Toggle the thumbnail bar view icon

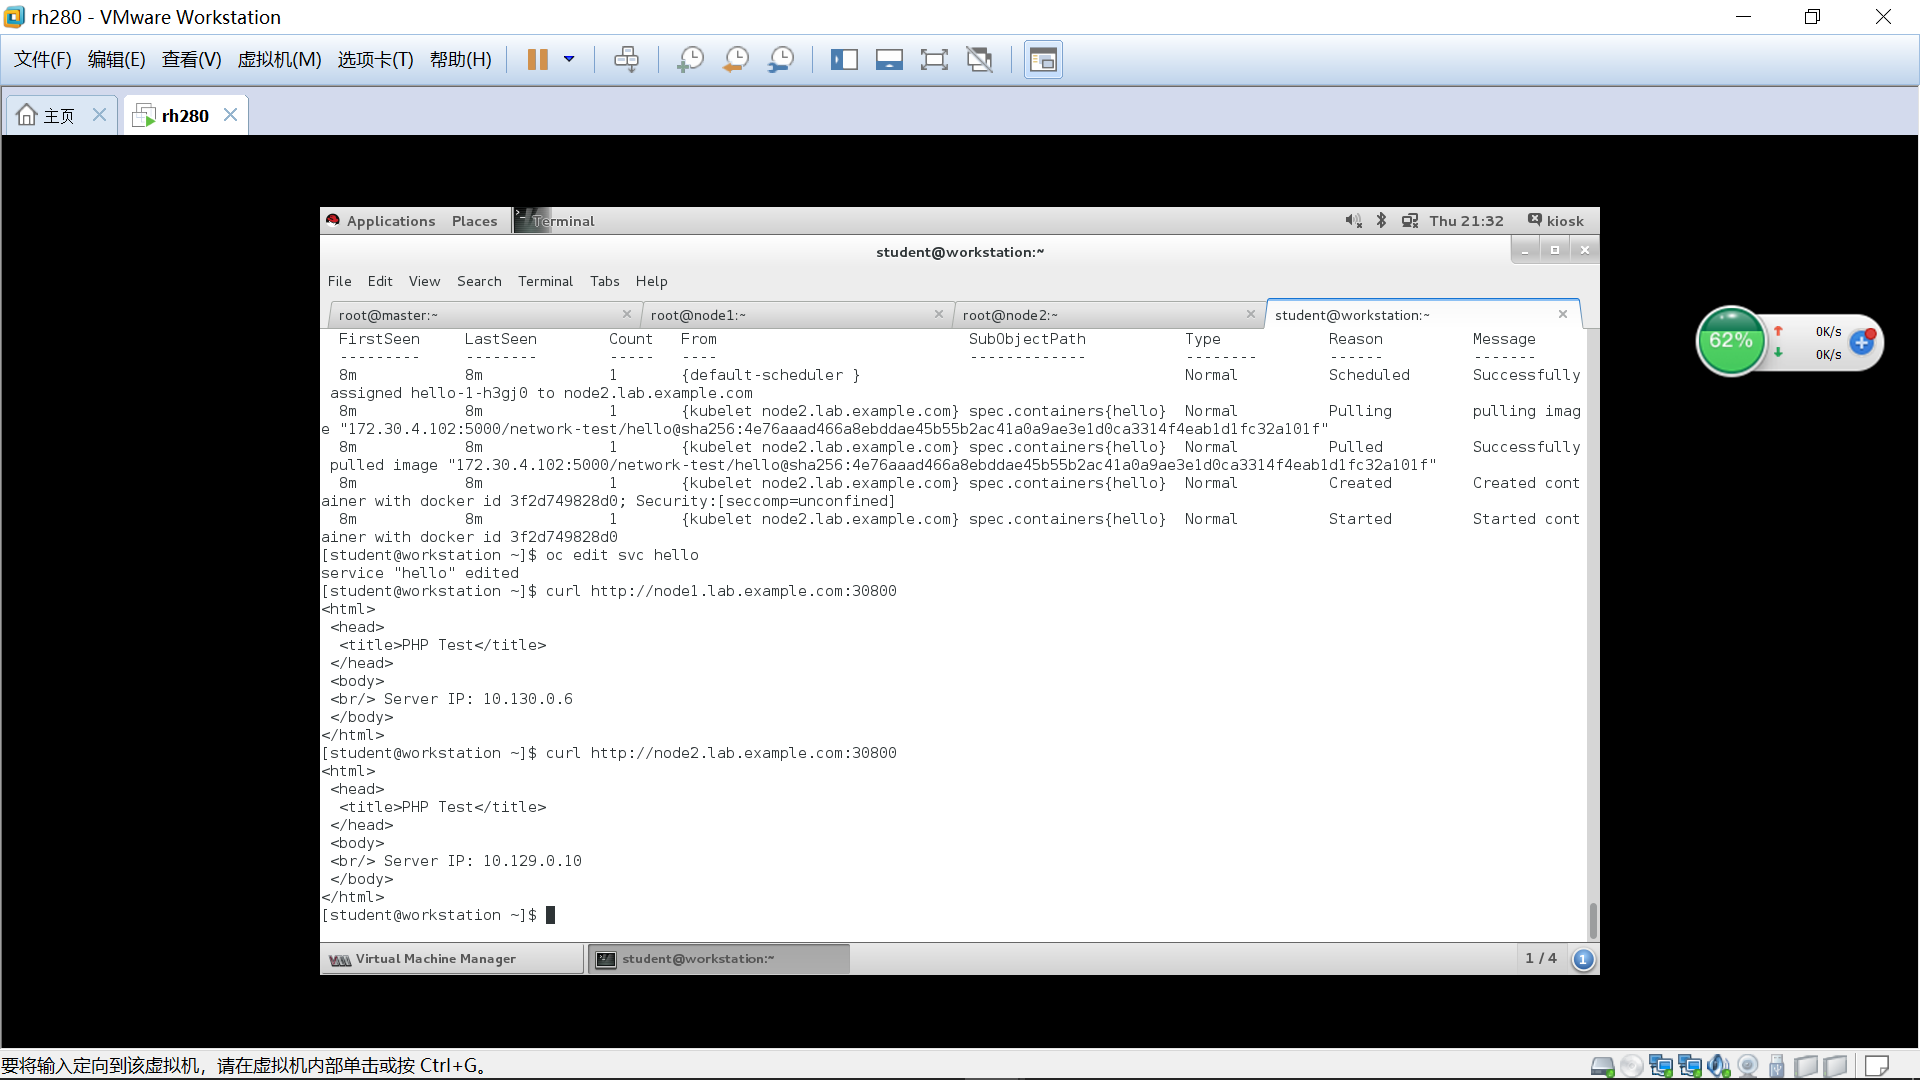click(889, 60)
